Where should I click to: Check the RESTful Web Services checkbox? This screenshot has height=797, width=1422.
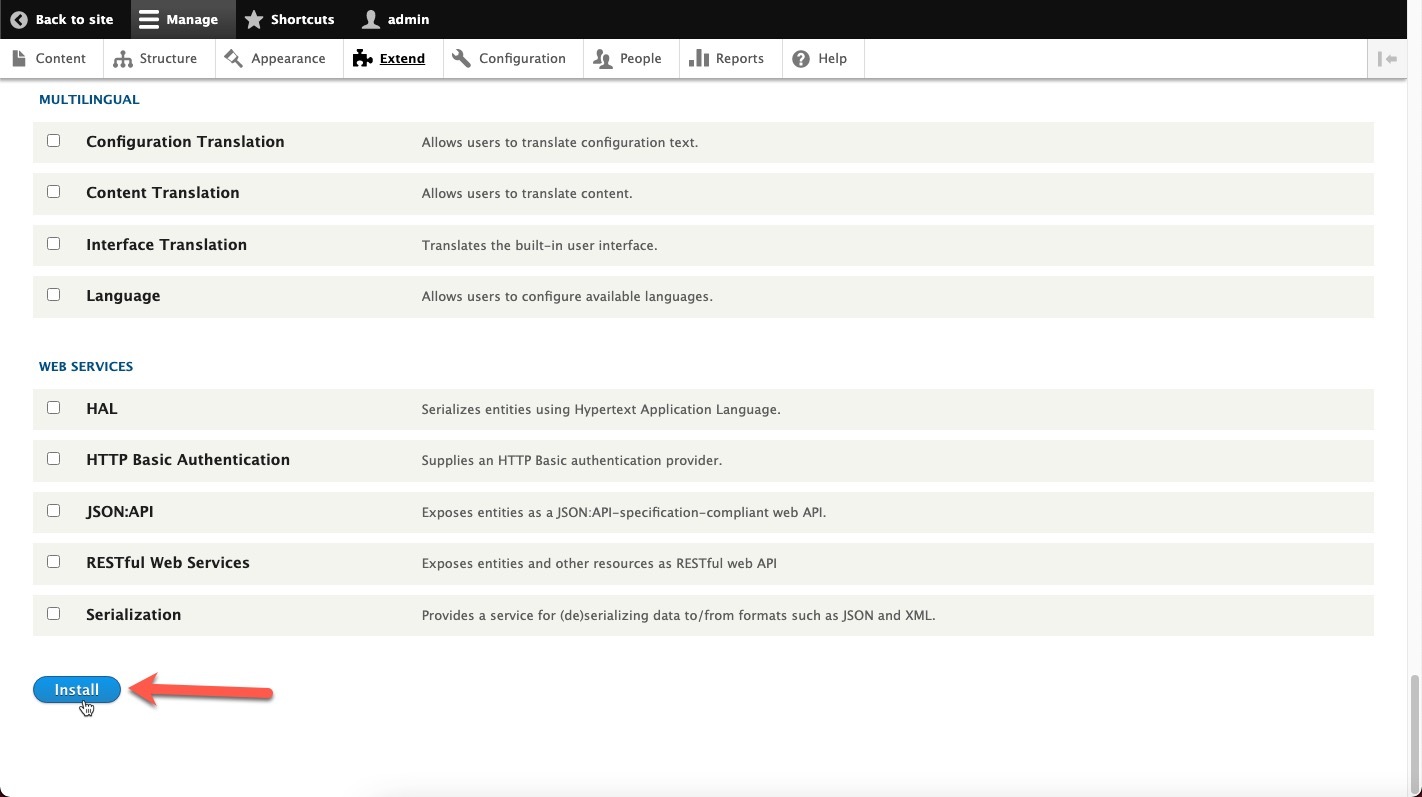pos(54,561)
